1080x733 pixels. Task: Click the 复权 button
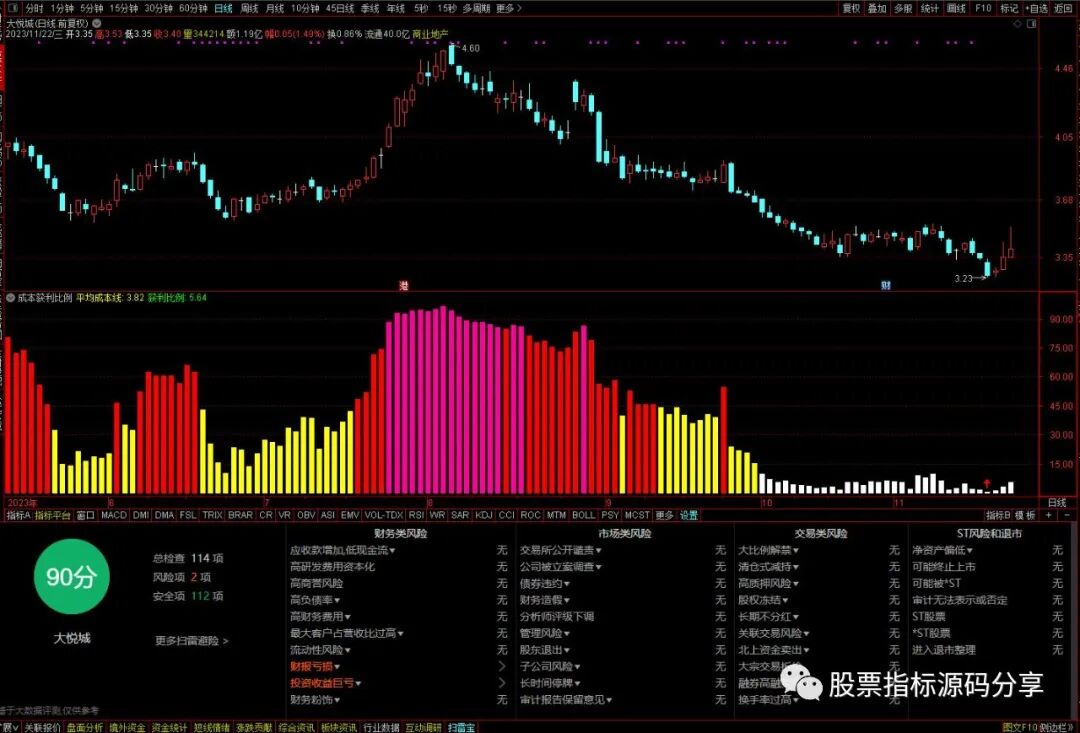pyautogui.click(x=851, y=8)
